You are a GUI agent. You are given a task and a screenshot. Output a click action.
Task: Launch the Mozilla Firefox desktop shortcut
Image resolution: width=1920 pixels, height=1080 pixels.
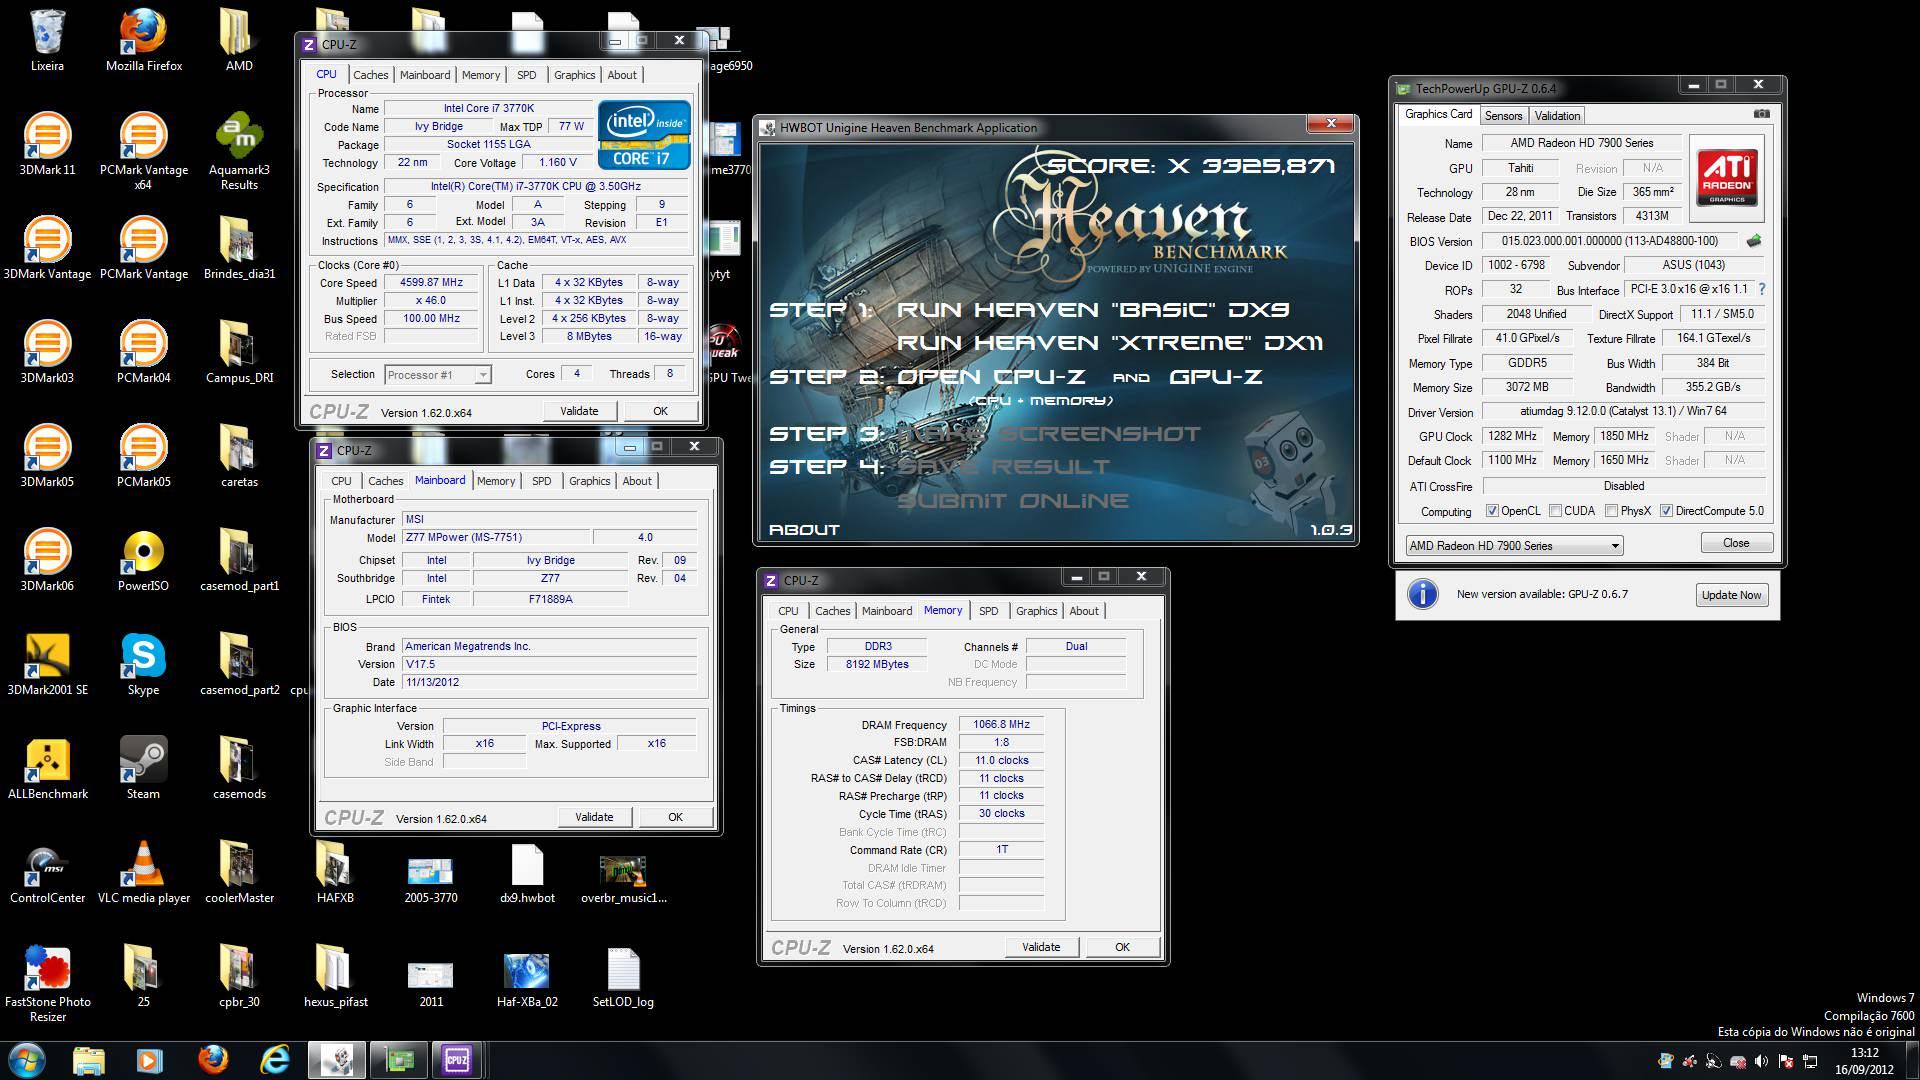click(143, 42)
